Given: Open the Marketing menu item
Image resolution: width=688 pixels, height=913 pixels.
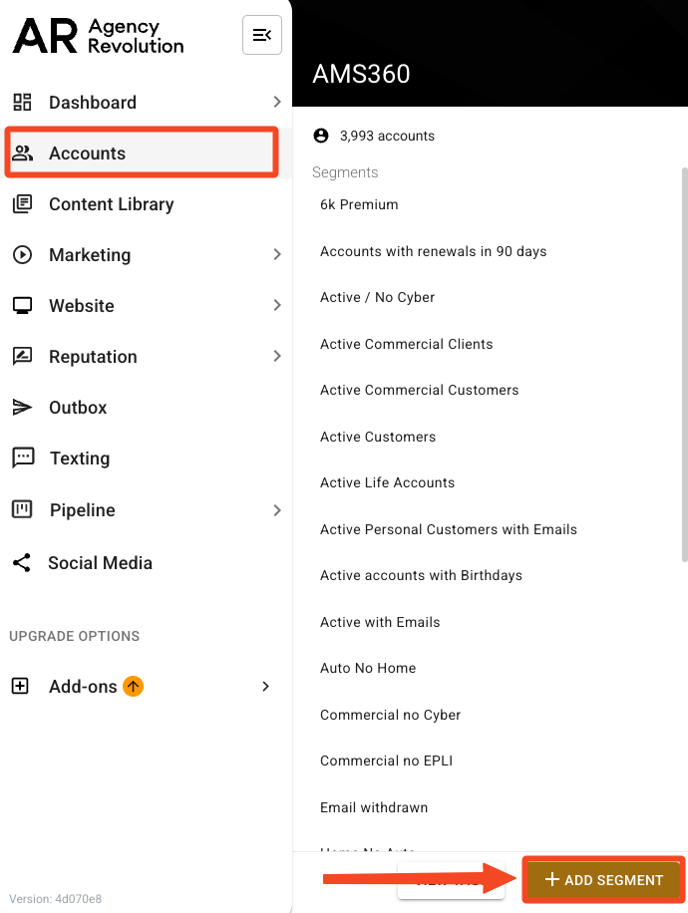Looking at the screenshot, I should pyautogui.click(x=146, y=254).
